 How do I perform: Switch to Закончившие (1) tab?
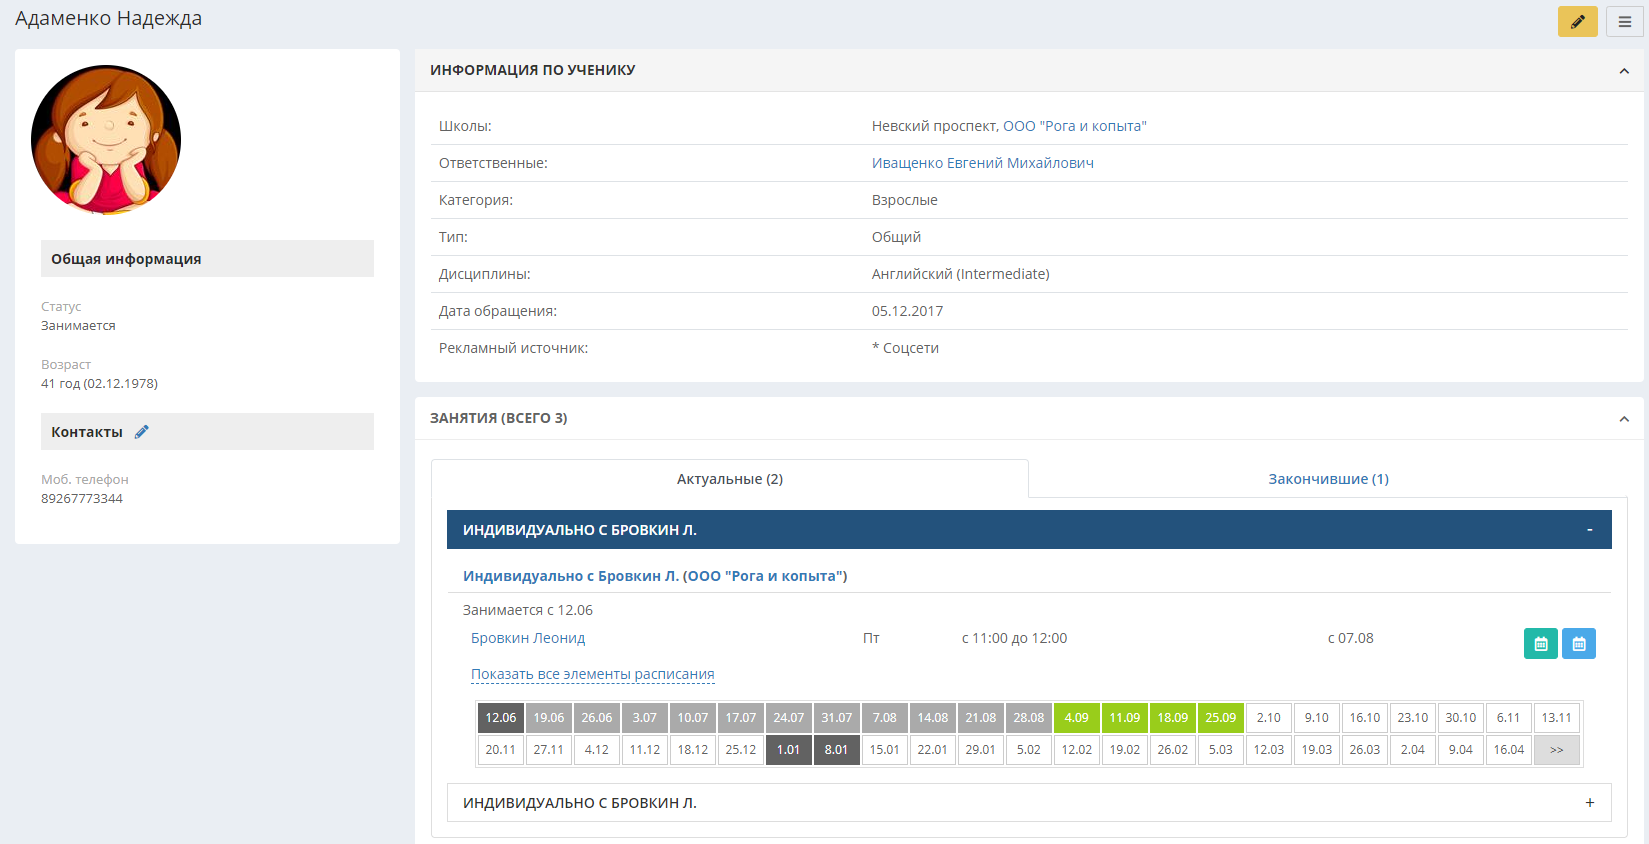pyautogui.click(x=1328, y=479)
